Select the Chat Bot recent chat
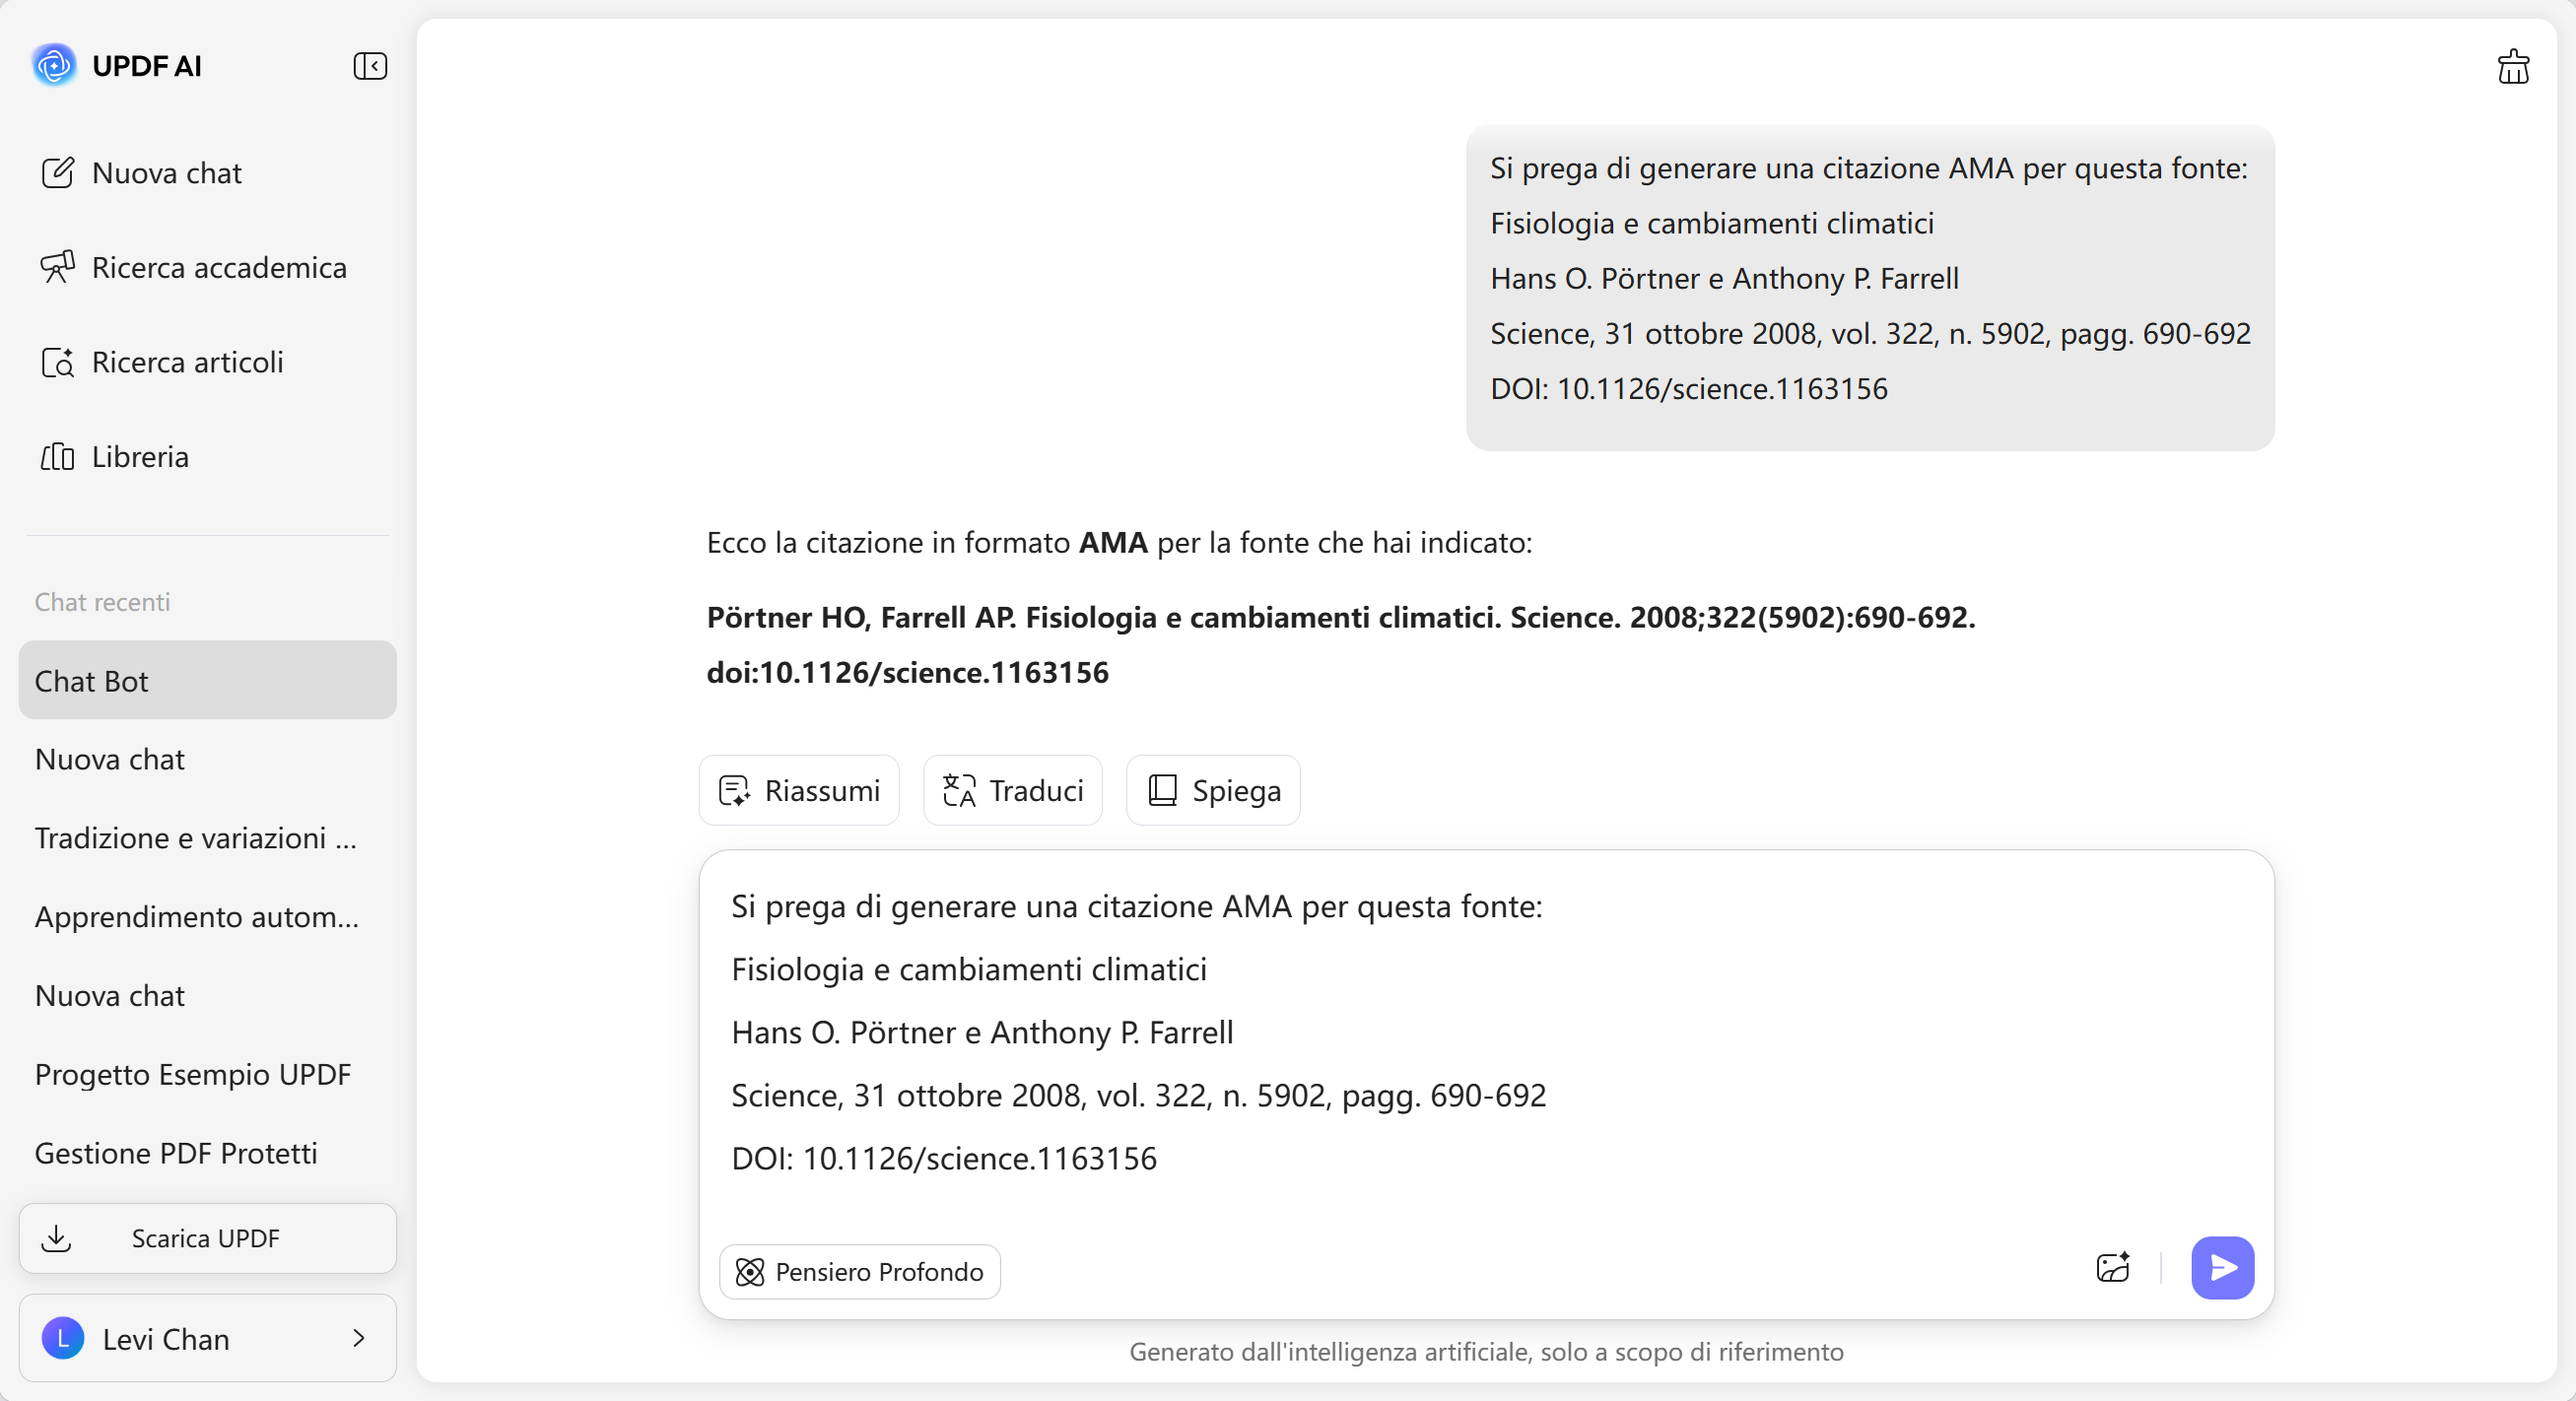This screenshot has width=2576, height=1401. point(207,681)
